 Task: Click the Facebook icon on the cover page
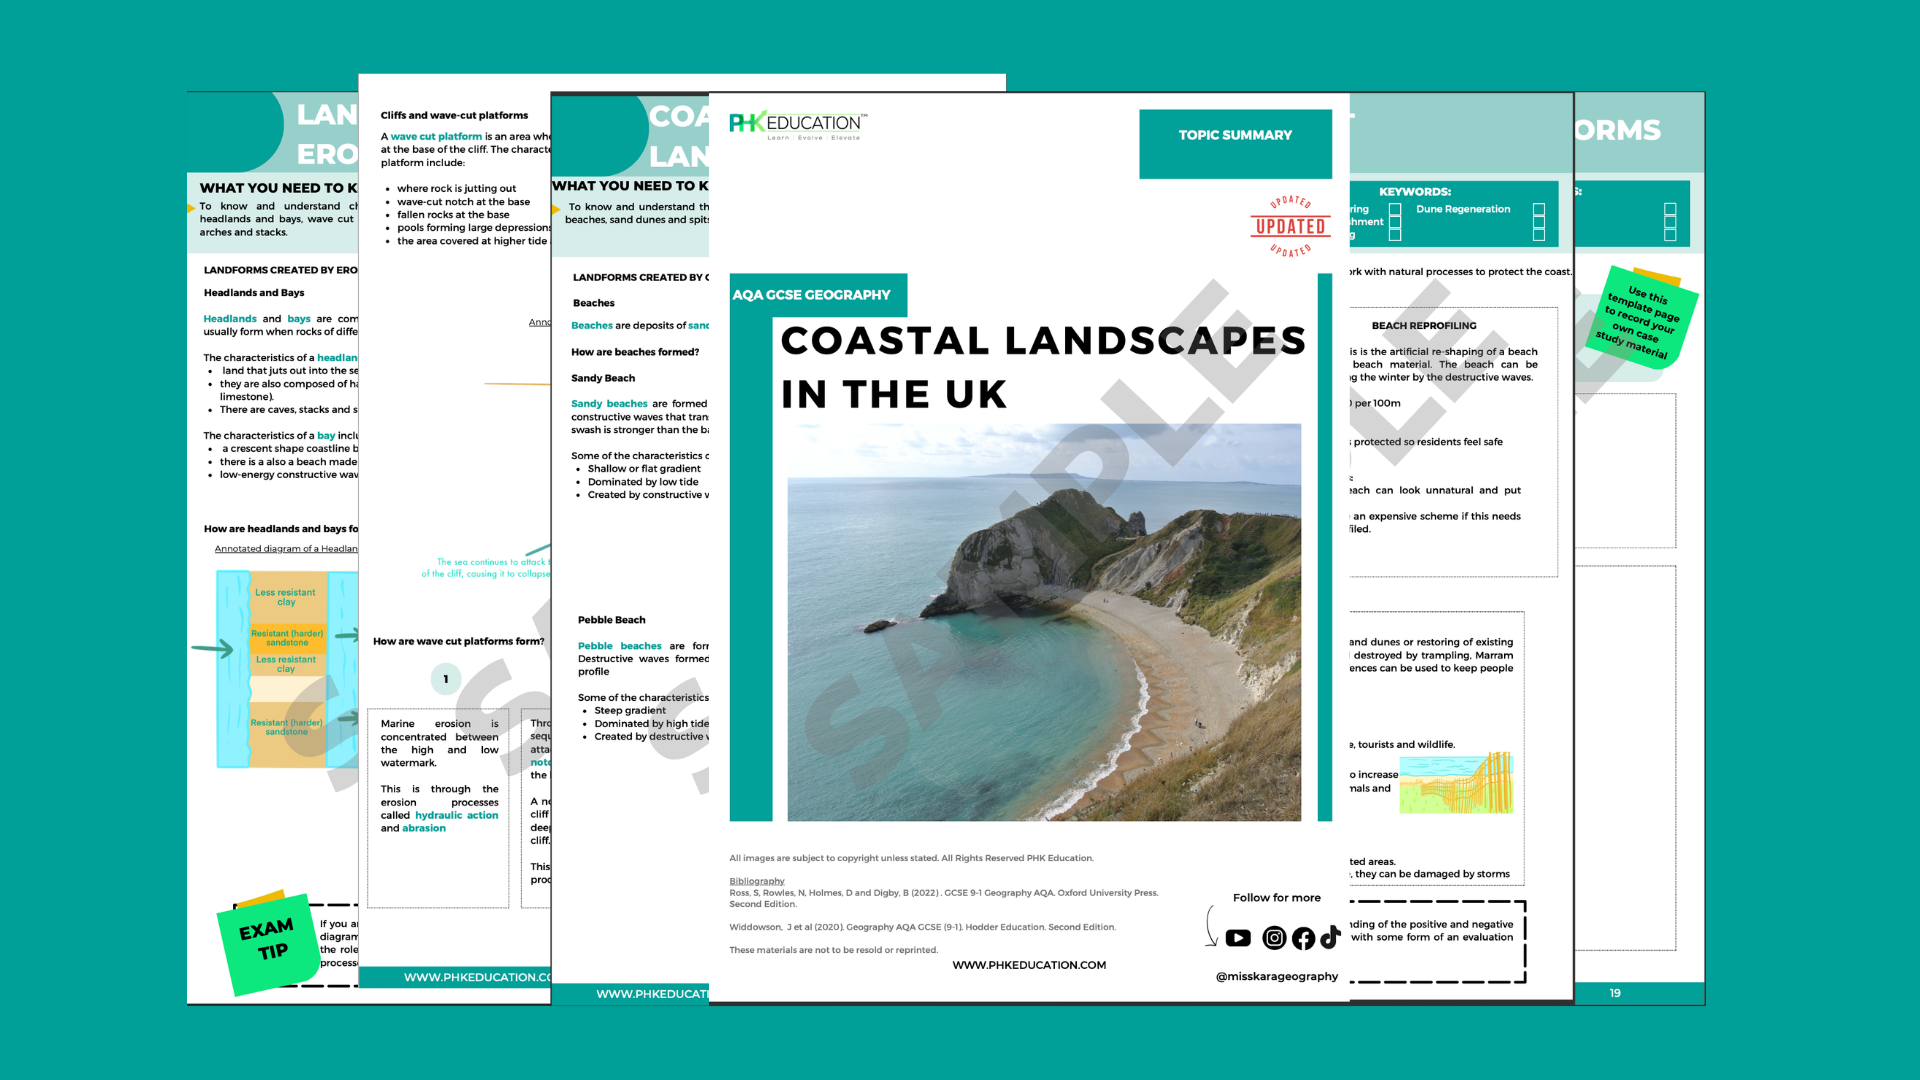point(1303,938)
